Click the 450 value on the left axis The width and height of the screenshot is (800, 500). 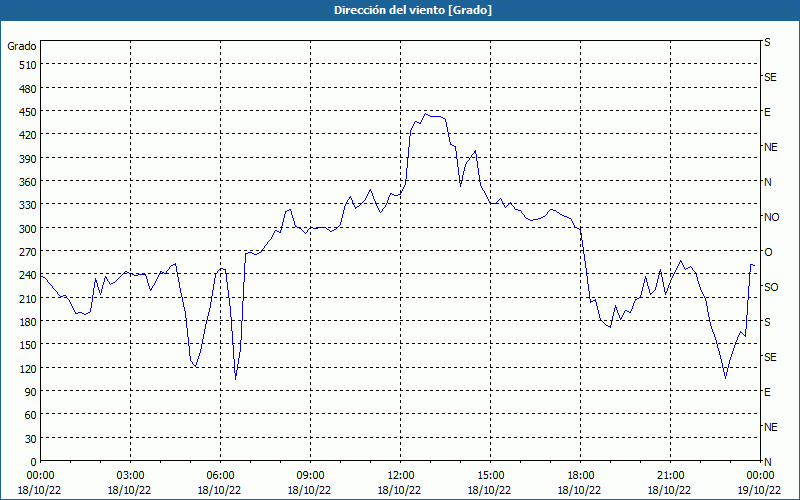[x=29, y=112]
